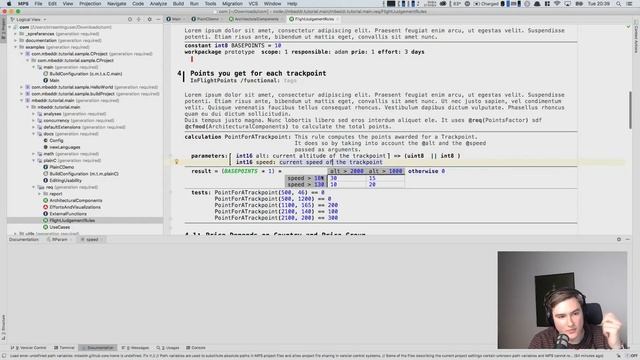Image resolution: width=640 pixels, height=360 pixels.
Task: Click the report folder icon
Action: (x=46, y=194)
